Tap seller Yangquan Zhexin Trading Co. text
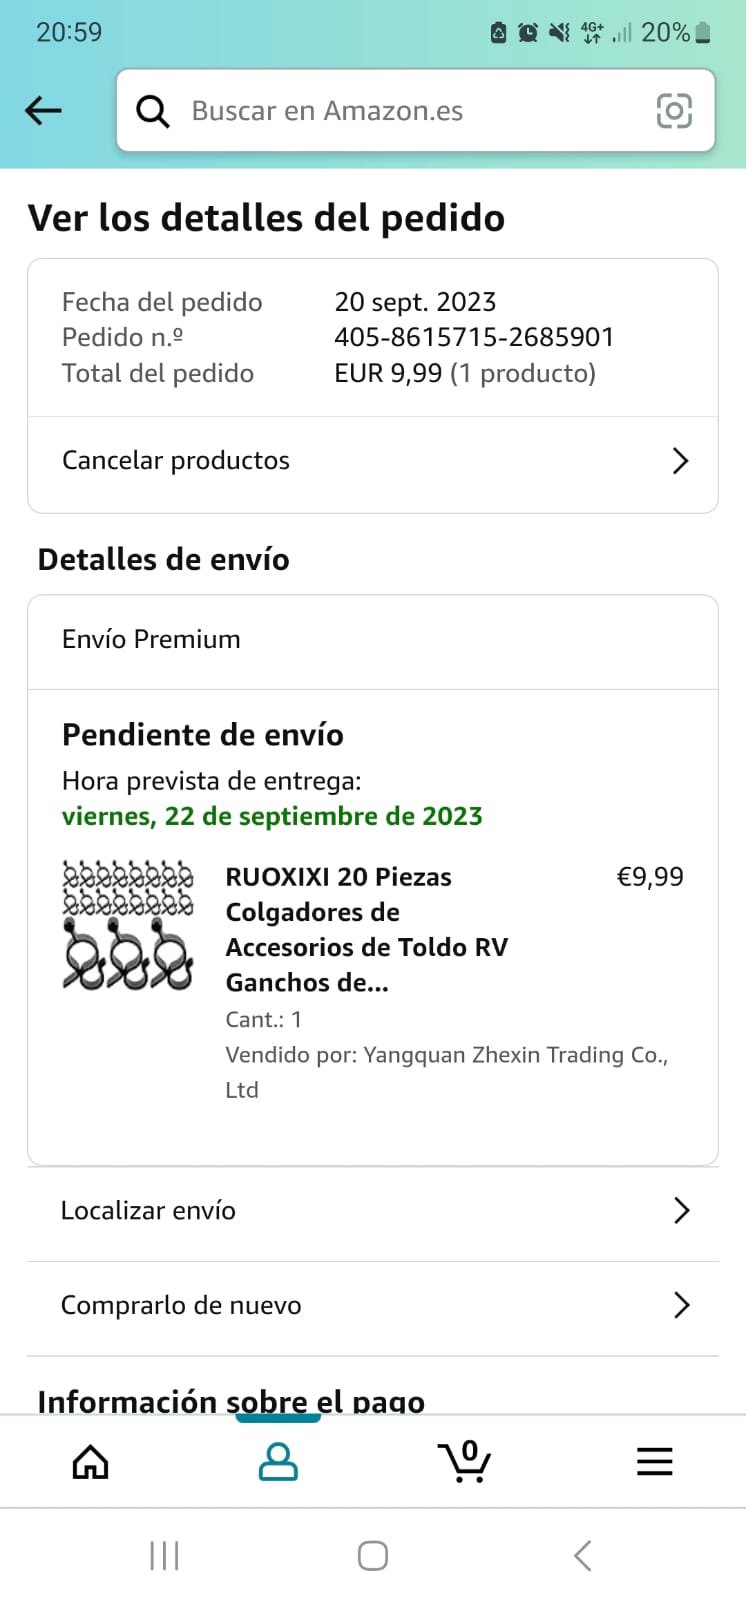This screenshot has height=1600, width=746. click(x=446, y=1072)
